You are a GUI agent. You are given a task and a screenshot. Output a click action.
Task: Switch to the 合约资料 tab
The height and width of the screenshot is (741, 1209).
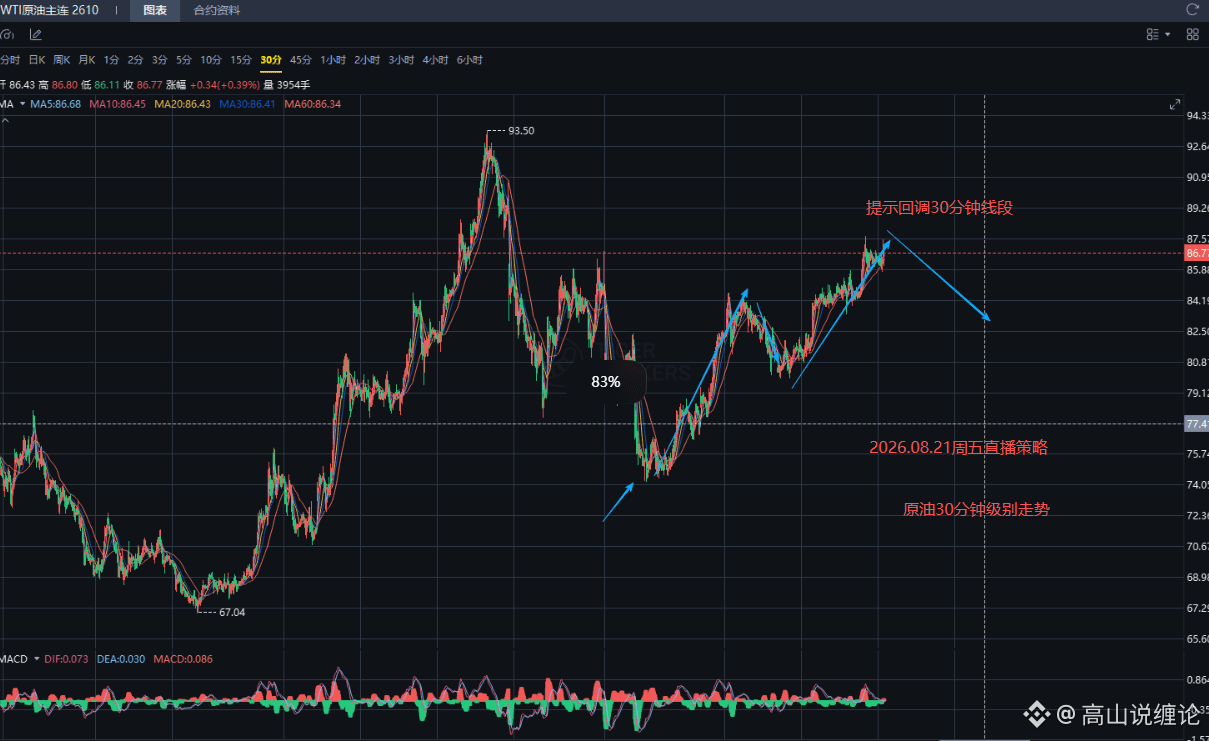click(x=217, y=11)
